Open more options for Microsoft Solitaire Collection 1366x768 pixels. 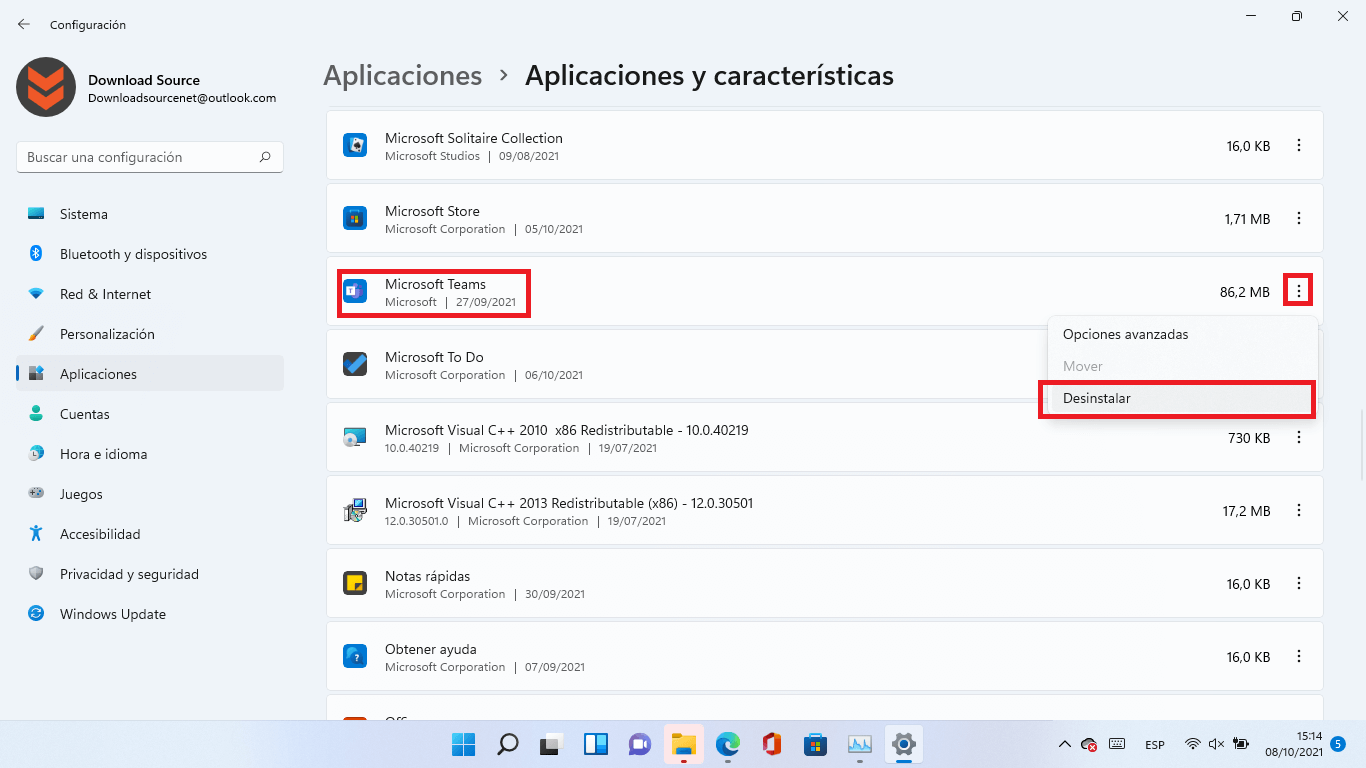(x=1299, y=145)
